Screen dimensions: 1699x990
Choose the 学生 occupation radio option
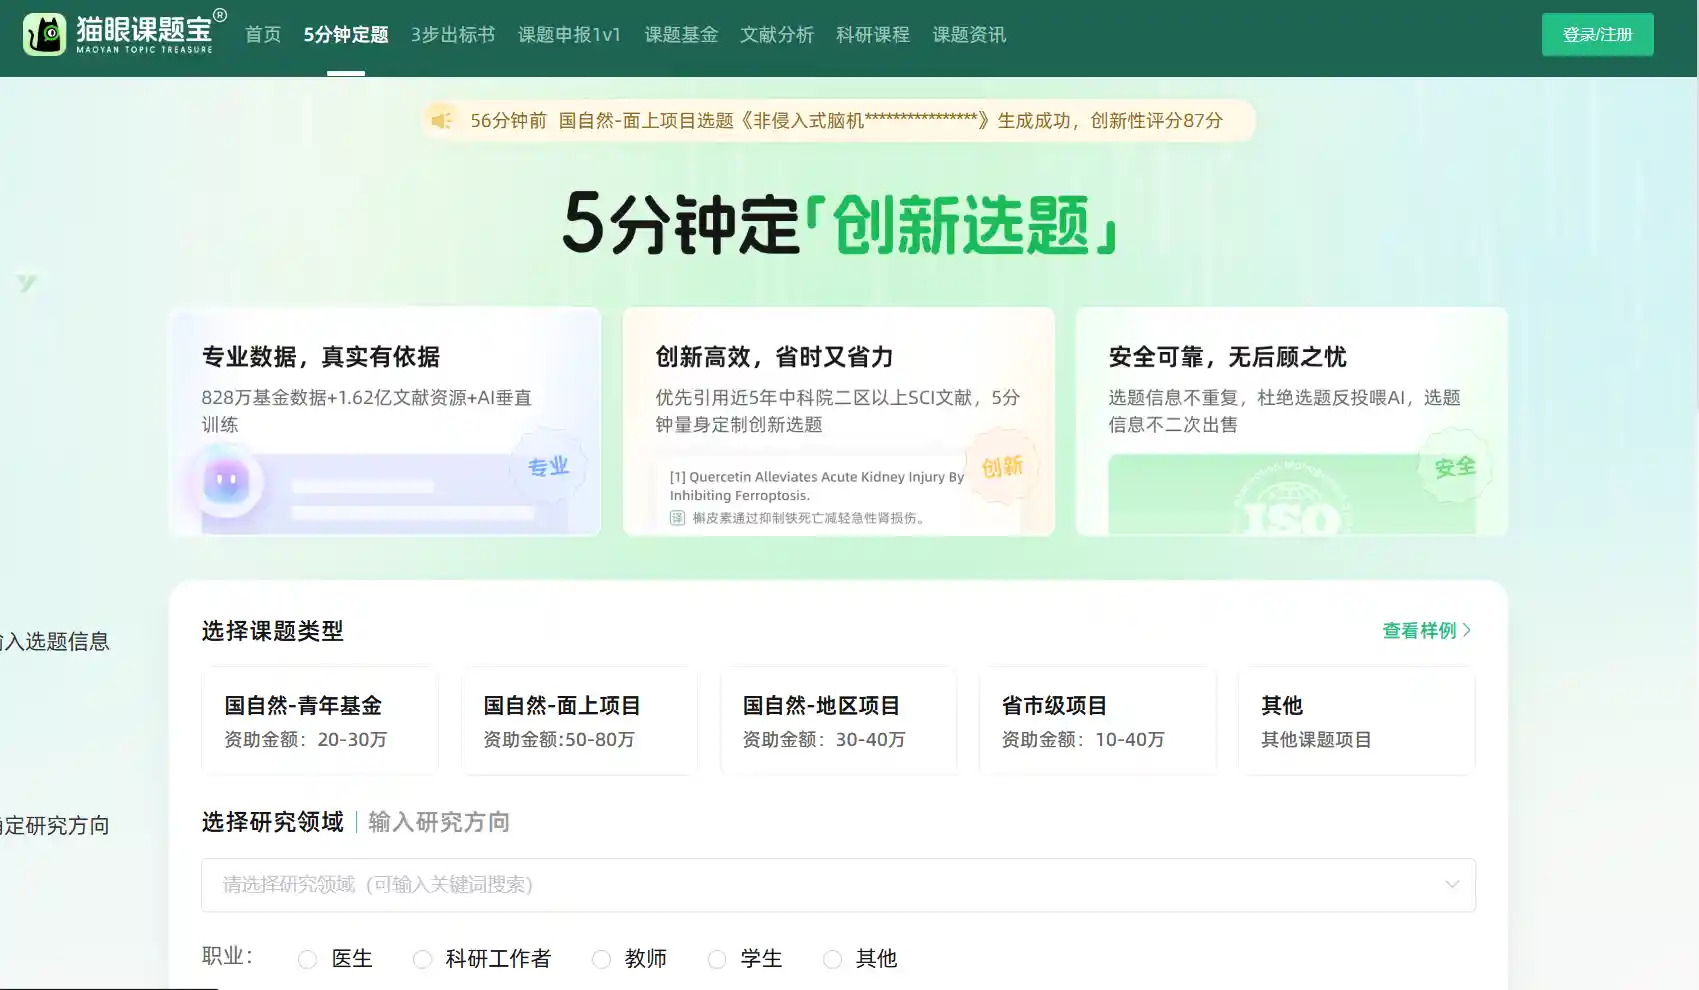coord(717,959)
